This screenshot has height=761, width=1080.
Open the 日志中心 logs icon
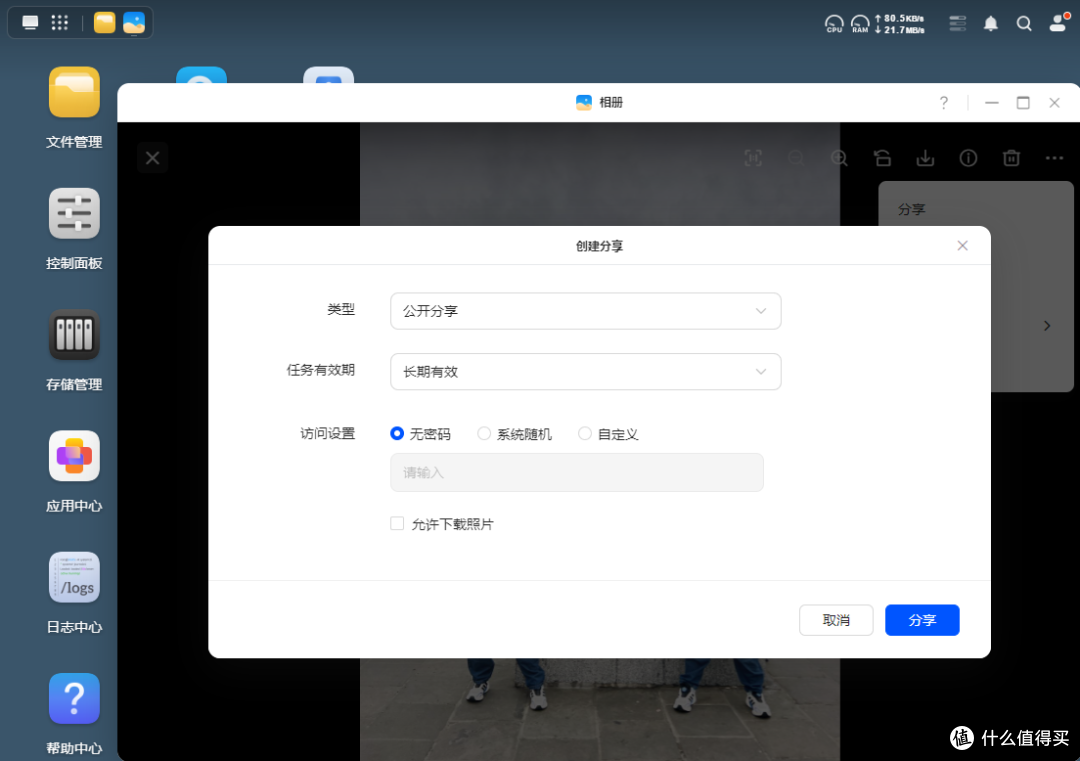pyautogui.click(x=74, y=577)
